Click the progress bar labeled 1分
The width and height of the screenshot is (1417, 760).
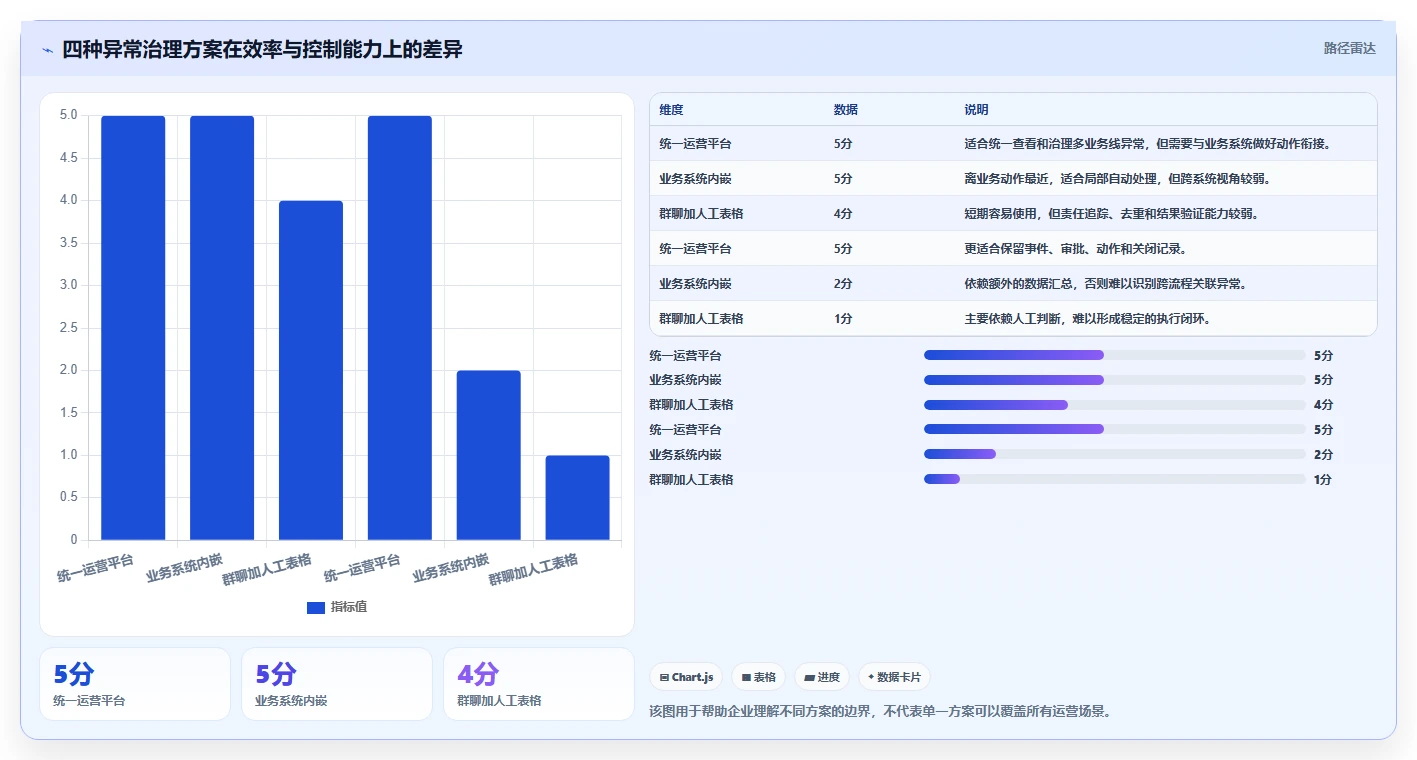tap(1115, 480)
